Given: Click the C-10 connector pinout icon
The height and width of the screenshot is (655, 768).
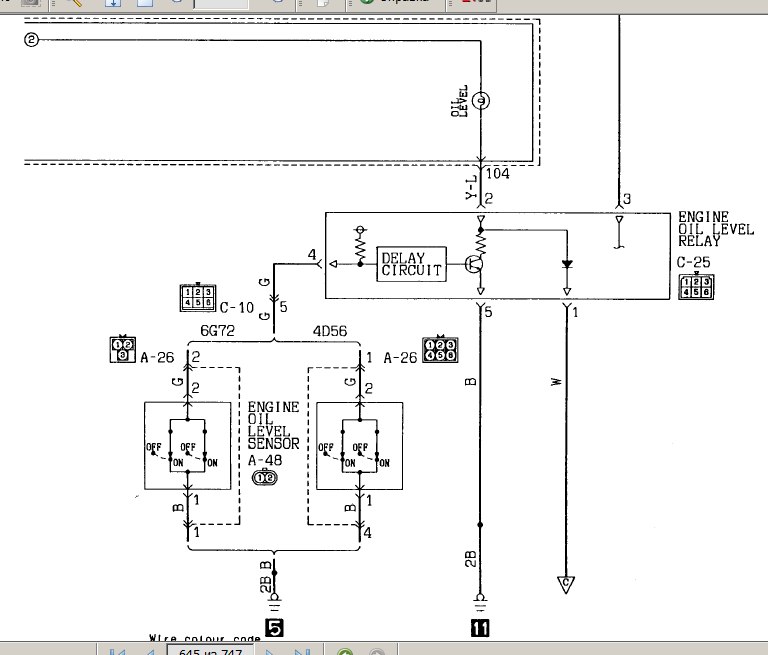Looking at the screenshot, I should pyautogui.click(x=196, y=298).
